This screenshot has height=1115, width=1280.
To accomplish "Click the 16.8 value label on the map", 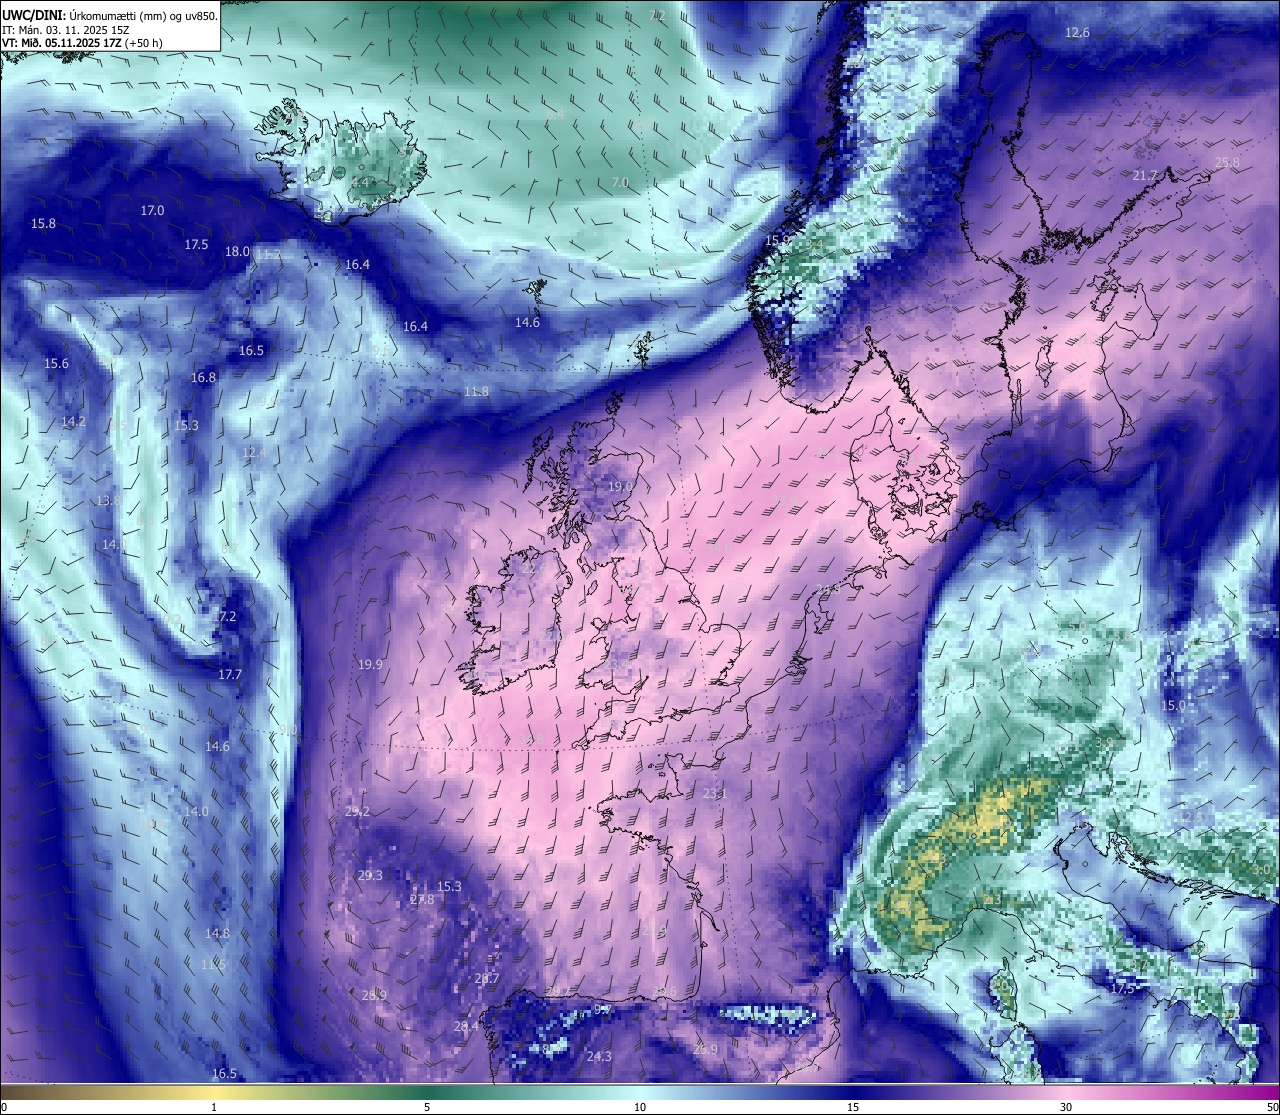I will [x=203, y=378].
